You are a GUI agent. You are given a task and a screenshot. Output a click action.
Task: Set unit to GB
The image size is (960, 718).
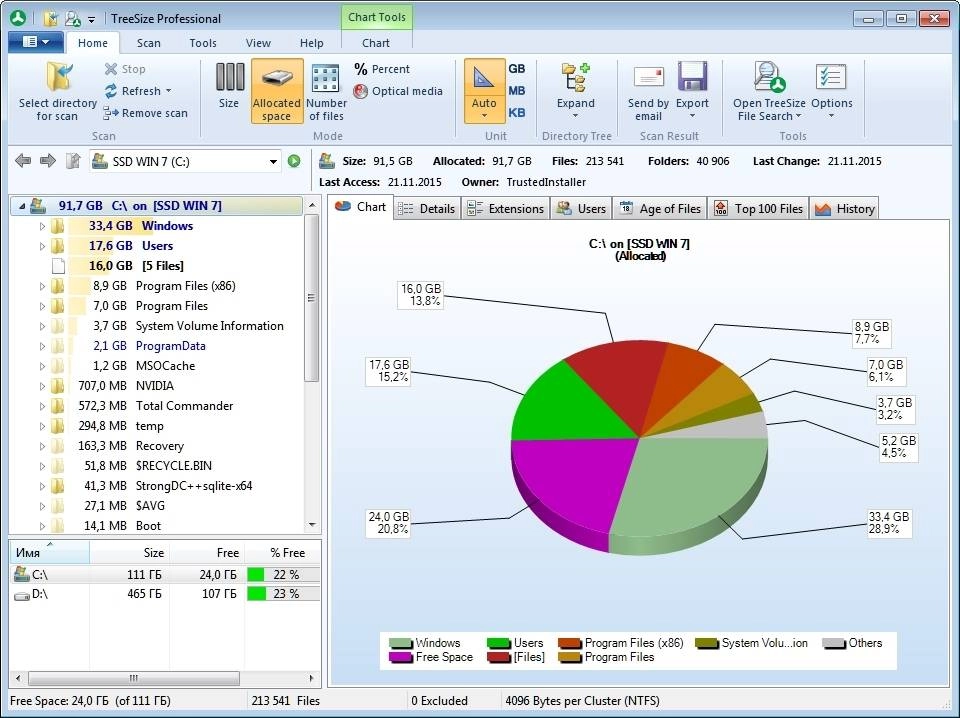click(517, 69)
